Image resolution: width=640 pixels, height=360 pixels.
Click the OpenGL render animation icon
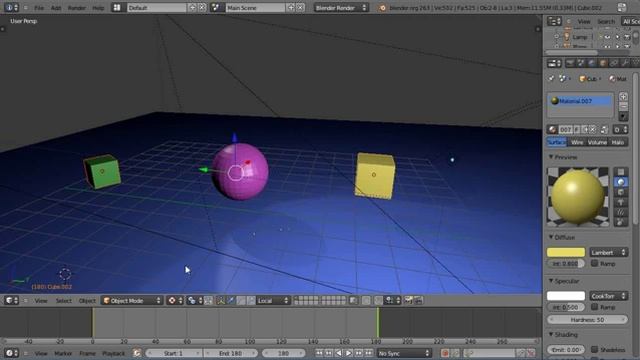418,301
